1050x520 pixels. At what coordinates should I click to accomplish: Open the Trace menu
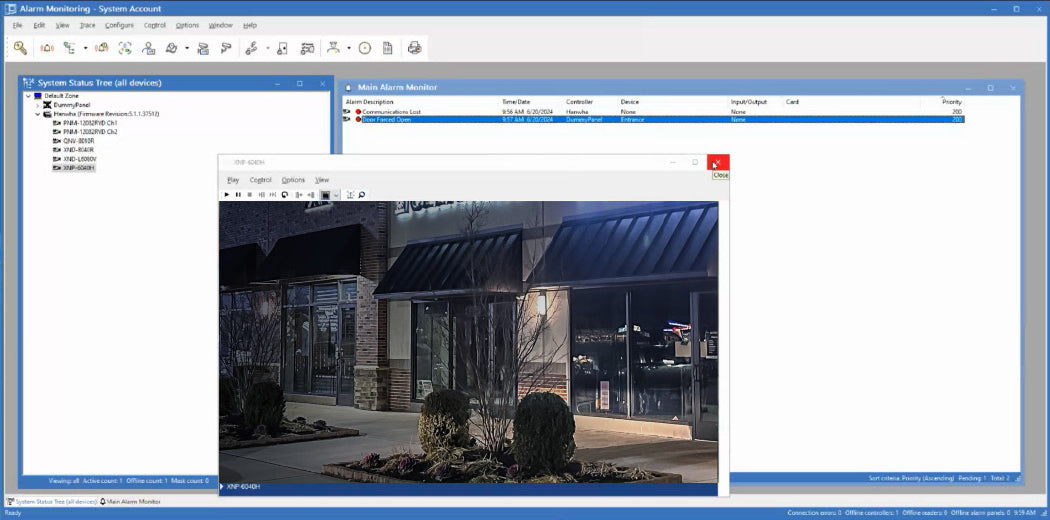click(88, 25)
